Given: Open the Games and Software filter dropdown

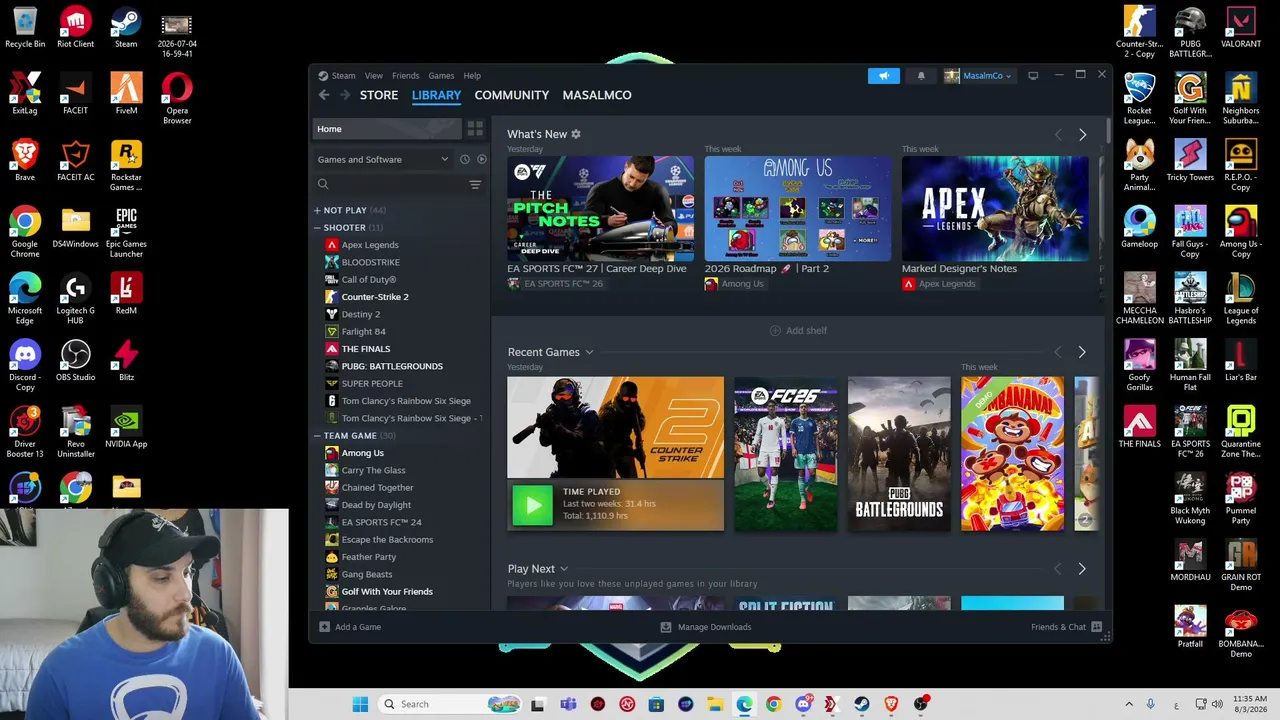Looking at the screenshot, I should coord(383,159).
